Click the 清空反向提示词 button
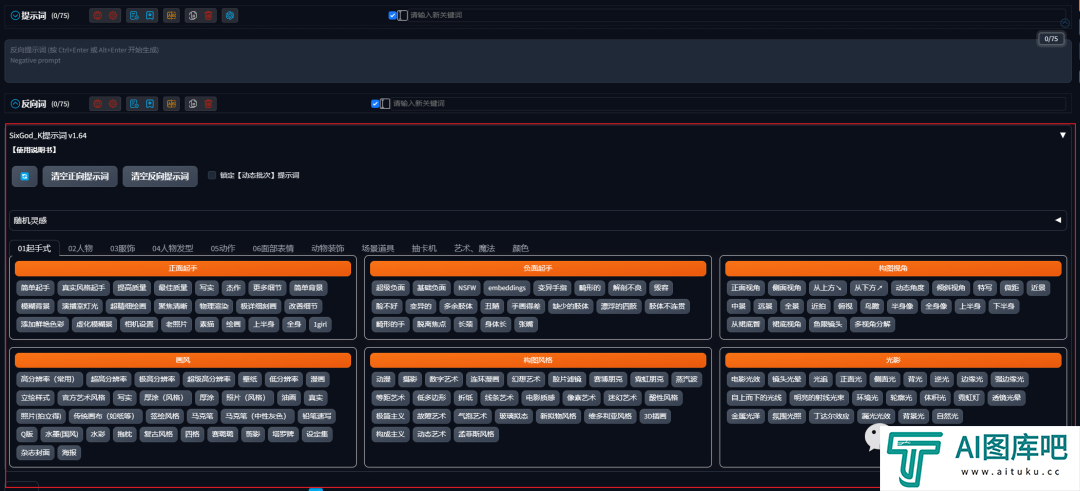The width and height of the screenshot is (1080, 491). coord(159,176)
